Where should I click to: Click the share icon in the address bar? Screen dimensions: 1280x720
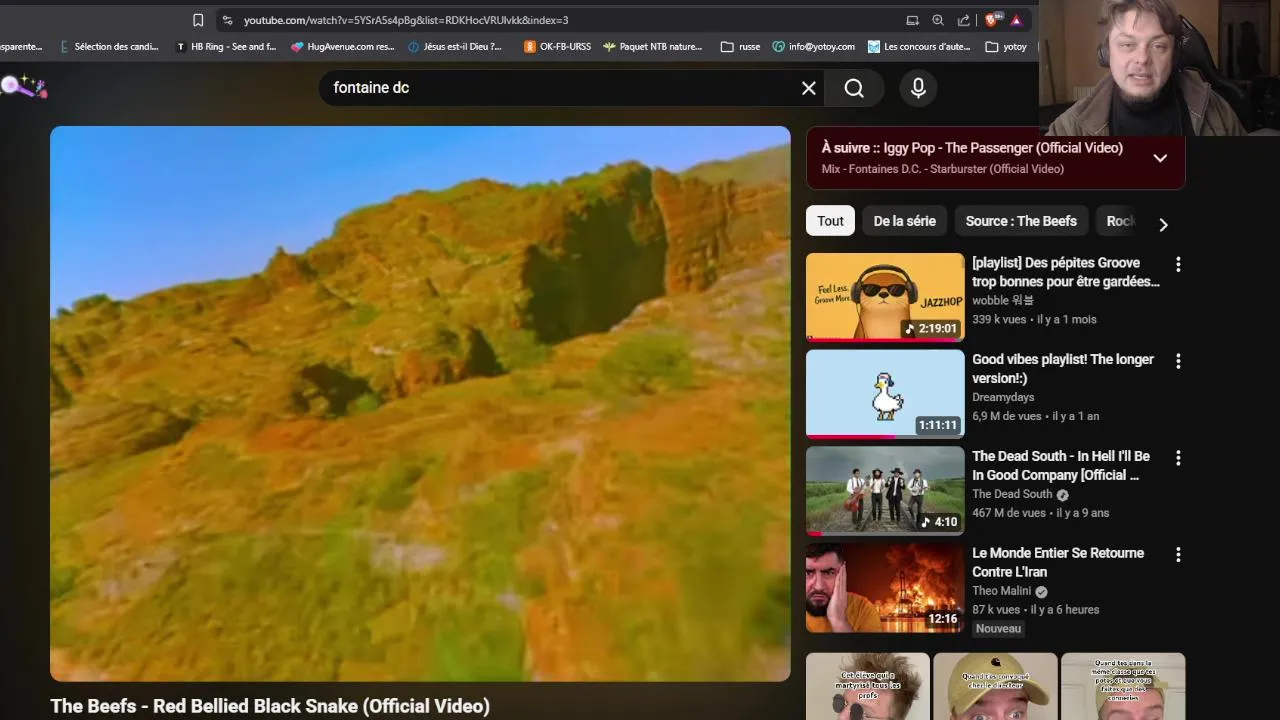(964, 20)
